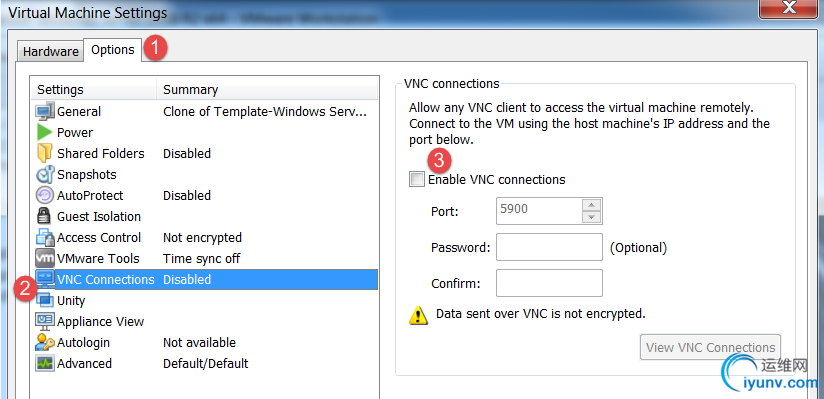Focus the Password input field
The image size is (824, 399).
pyautogui.click(x=549, y=247)
